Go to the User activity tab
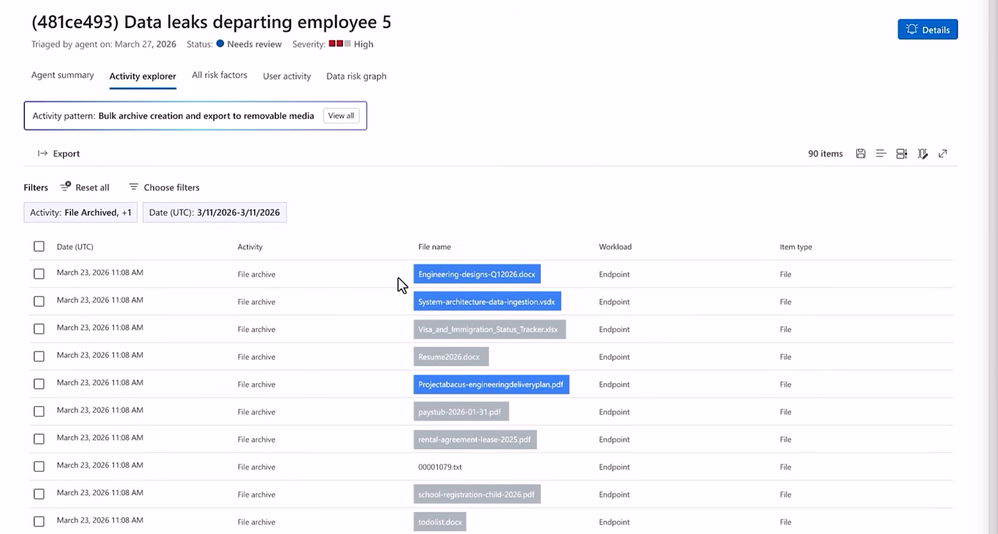This screenshot has width=998, height=534. 287,76
